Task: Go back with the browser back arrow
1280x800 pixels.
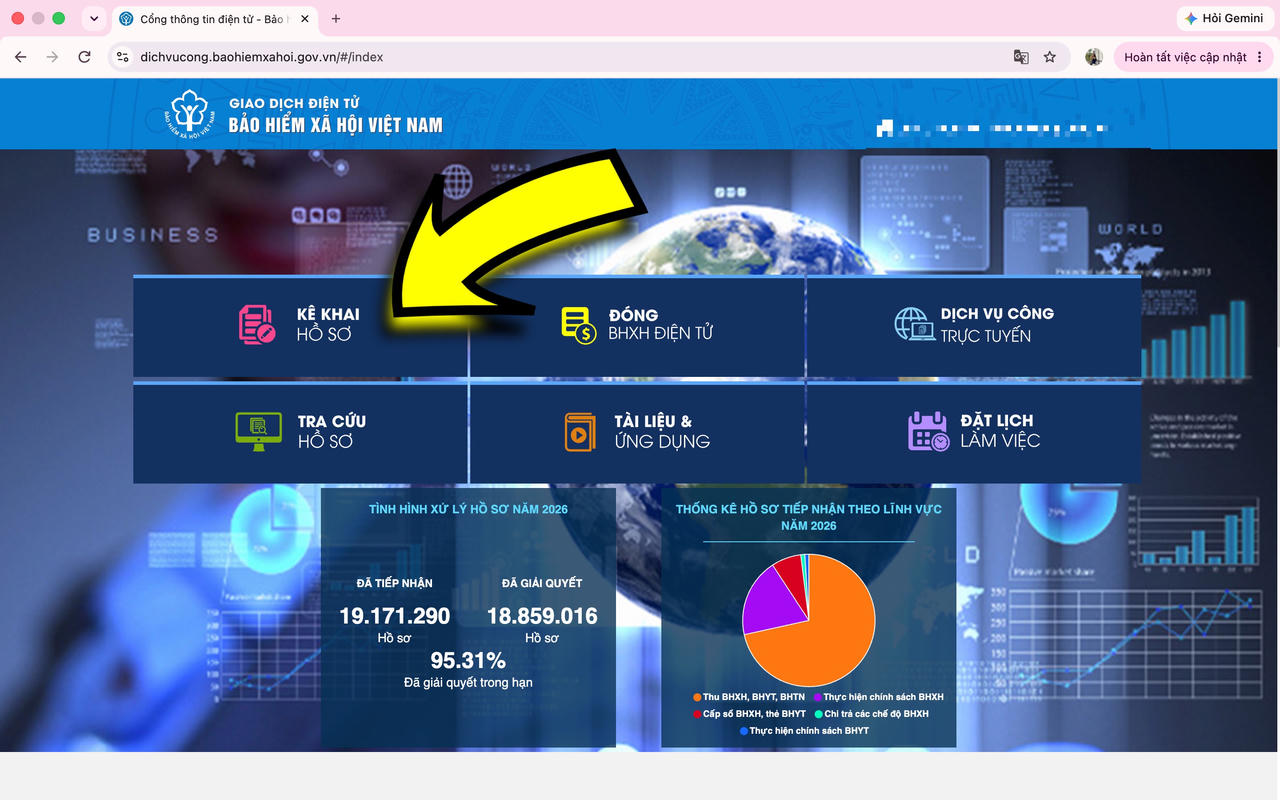Action: [21, 57]
